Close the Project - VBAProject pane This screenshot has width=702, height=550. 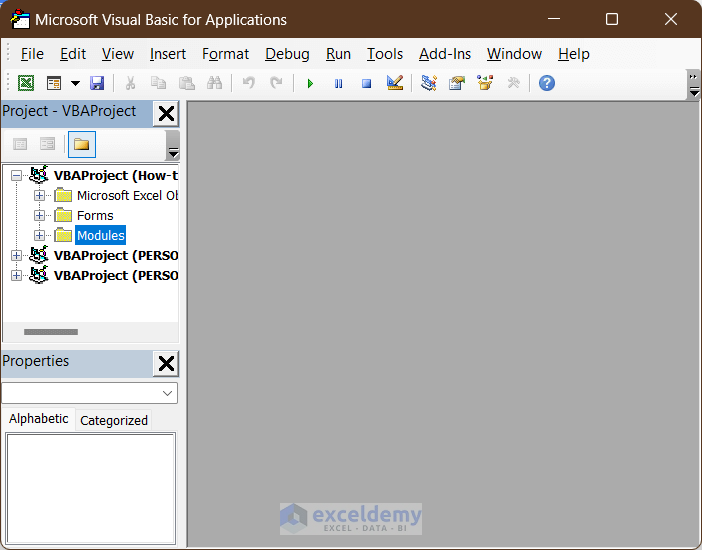[x=166, y=114]
